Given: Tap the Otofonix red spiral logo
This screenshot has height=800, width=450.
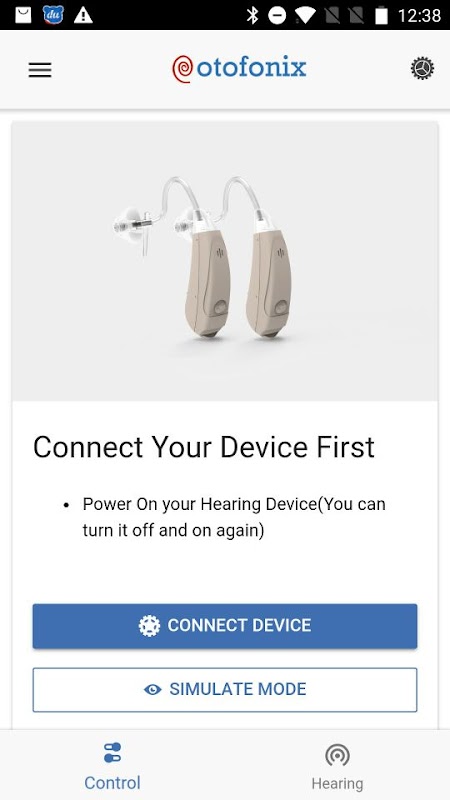Looking at the screenshot, I should click(182, 69).
